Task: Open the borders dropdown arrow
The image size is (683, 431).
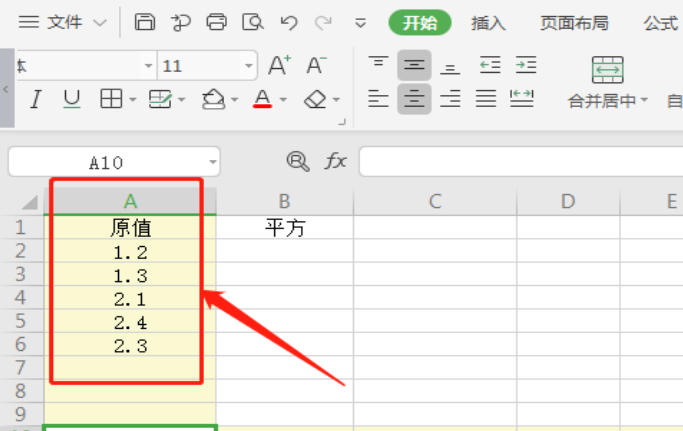Action: pos(133,100)
